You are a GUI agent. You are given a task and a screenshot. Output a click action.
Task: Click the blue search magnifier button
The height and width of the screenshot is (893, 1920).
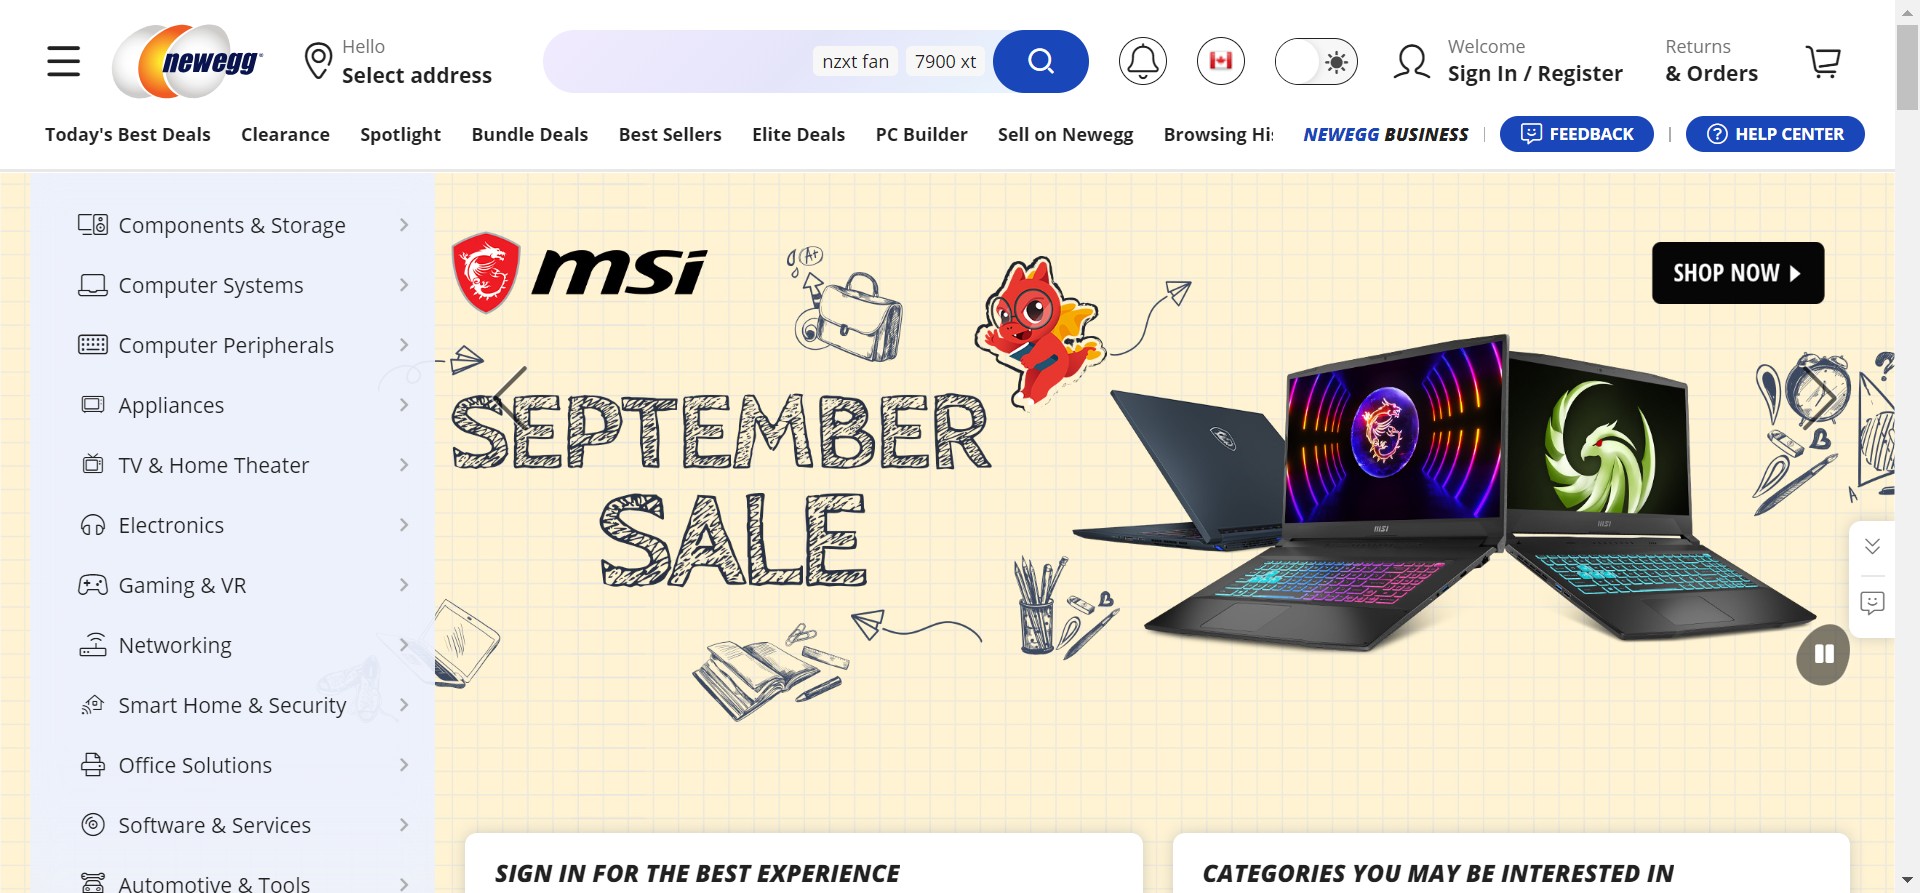click(x=1040, y=61)
